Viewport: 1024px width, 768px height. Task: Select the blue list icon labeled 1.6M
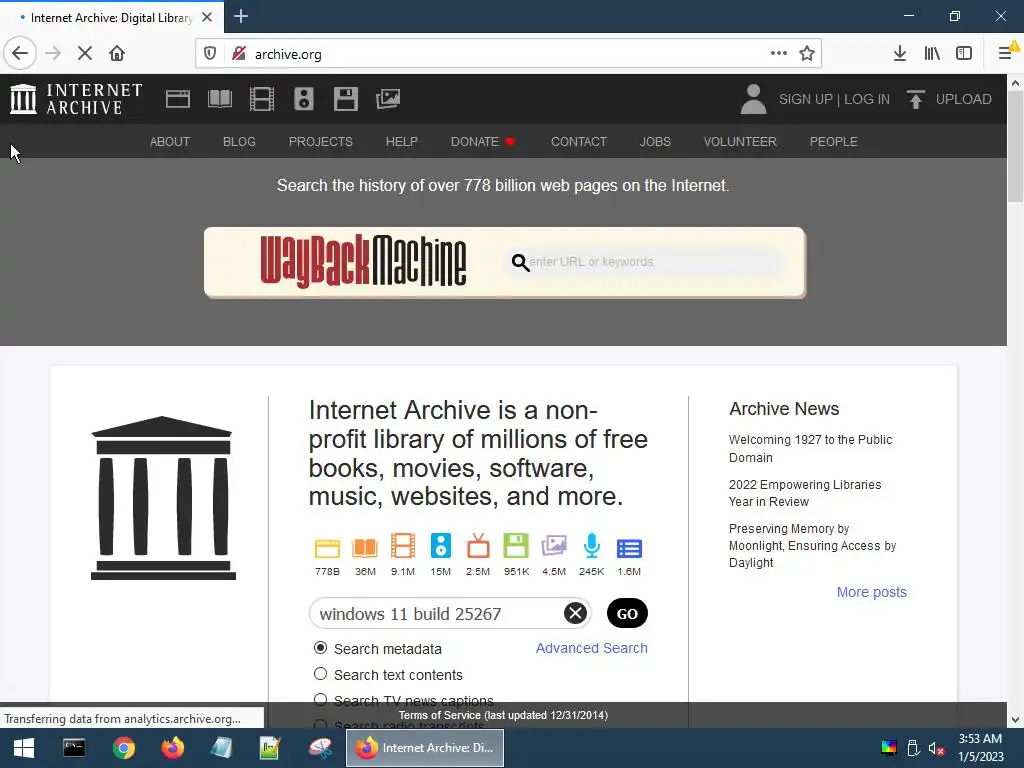[630, 549]
